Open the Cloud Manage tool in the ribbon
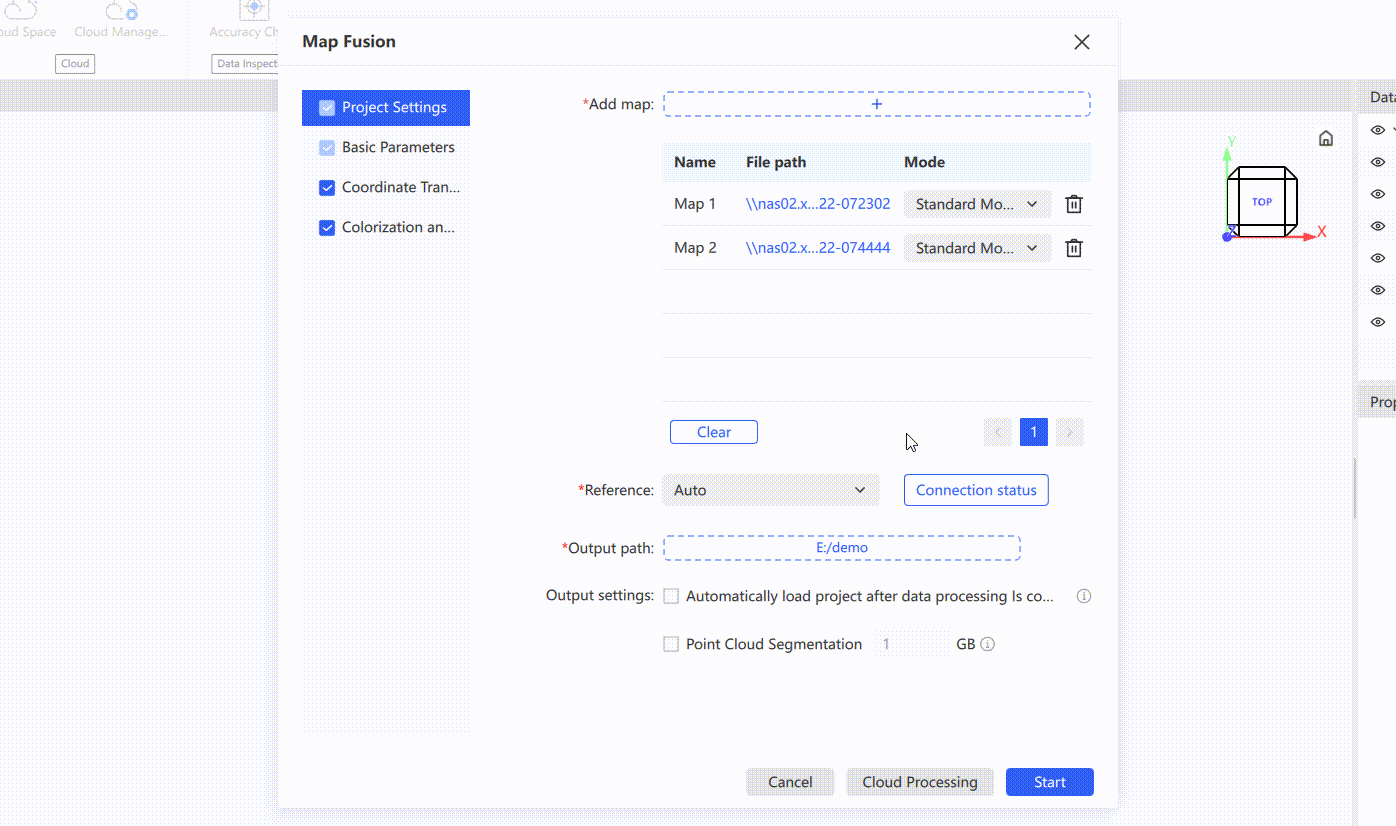The height and width of the screenshot is (826, 1396). coord(121,19)
